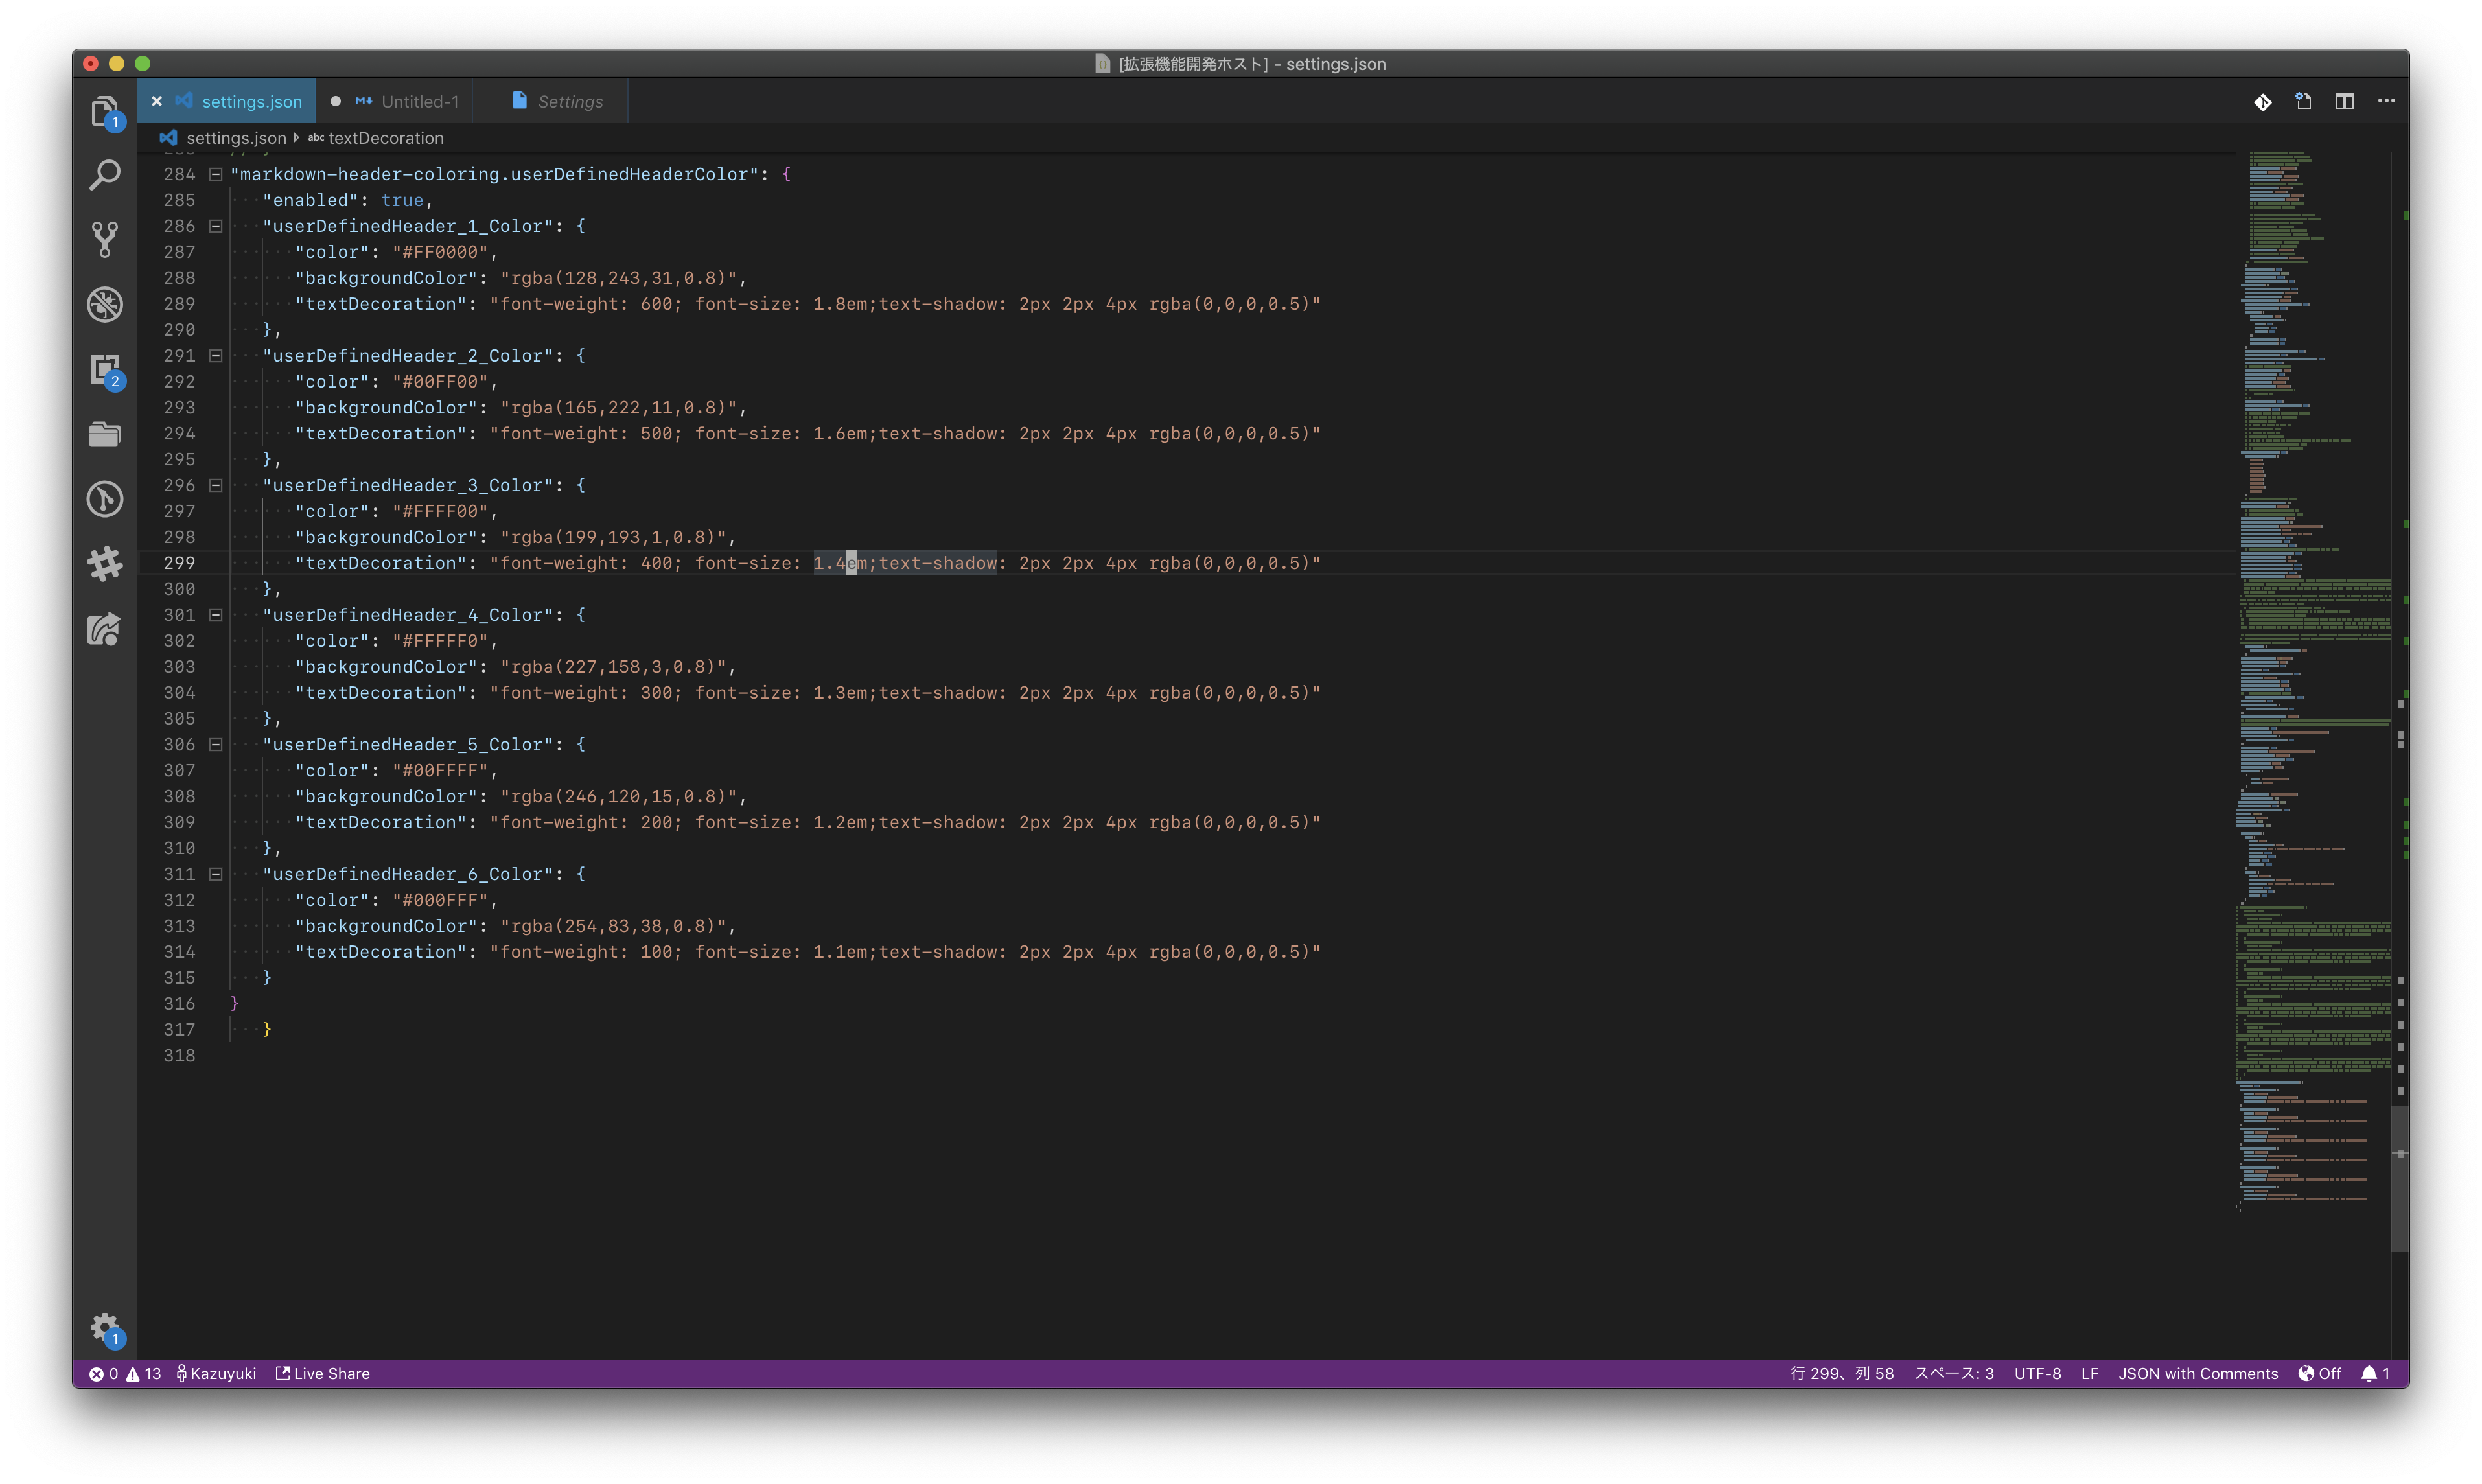
Task: Click the split editor icon
Action: tap(2344, 102)
